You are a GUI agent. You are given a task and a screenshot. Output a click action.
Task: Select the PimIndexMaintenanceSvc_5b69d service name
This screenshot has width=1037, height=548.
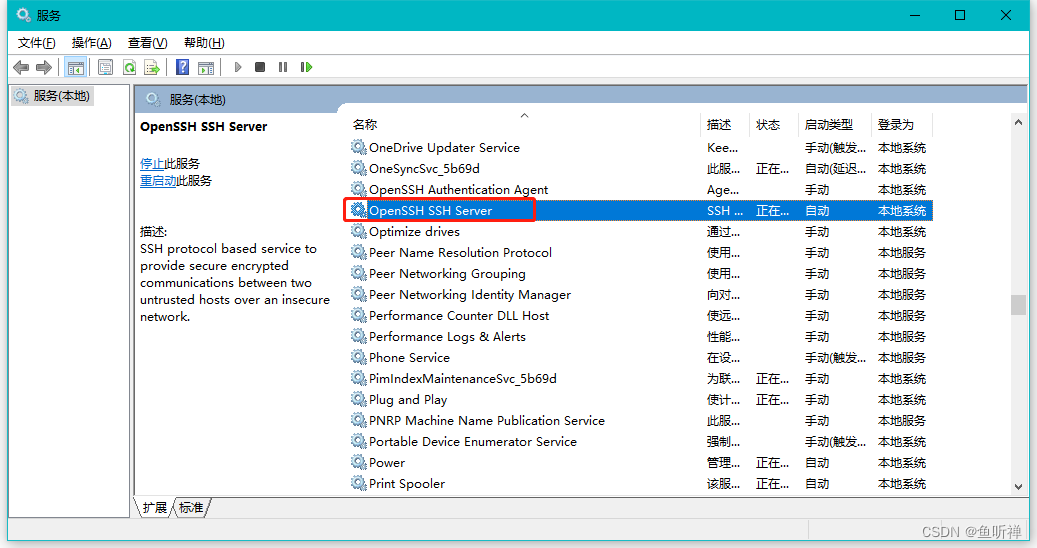463,378
